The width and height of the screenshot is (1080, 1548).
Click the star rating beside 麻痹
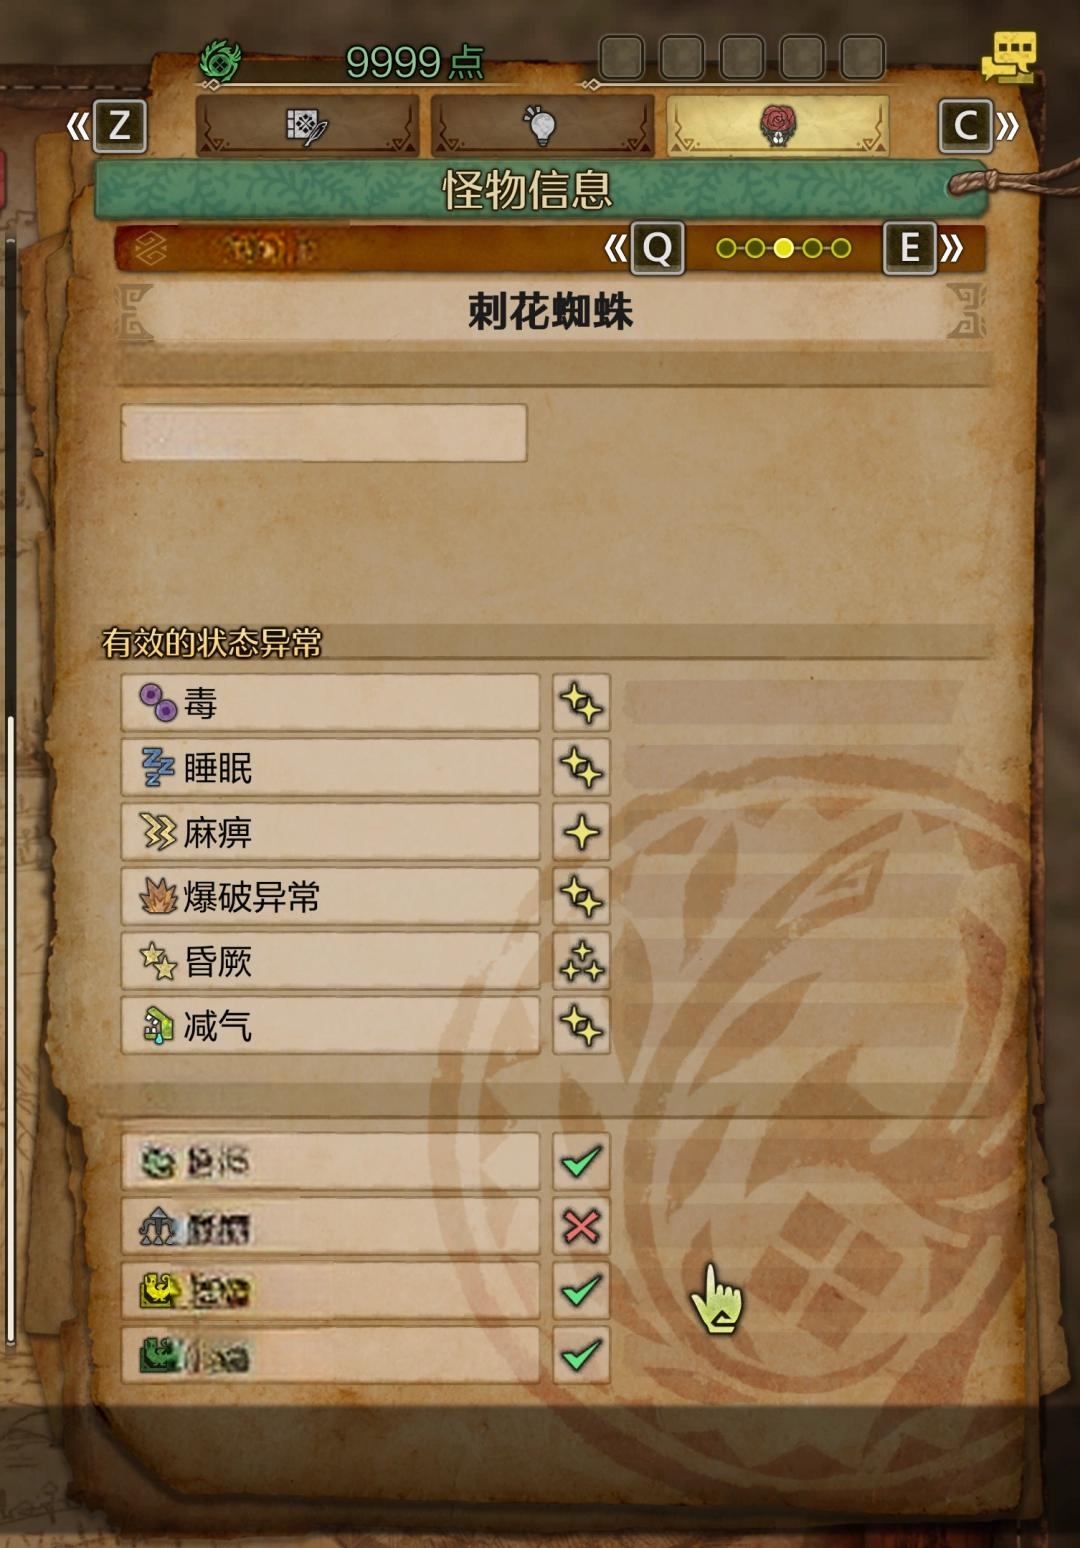point(581,832)
